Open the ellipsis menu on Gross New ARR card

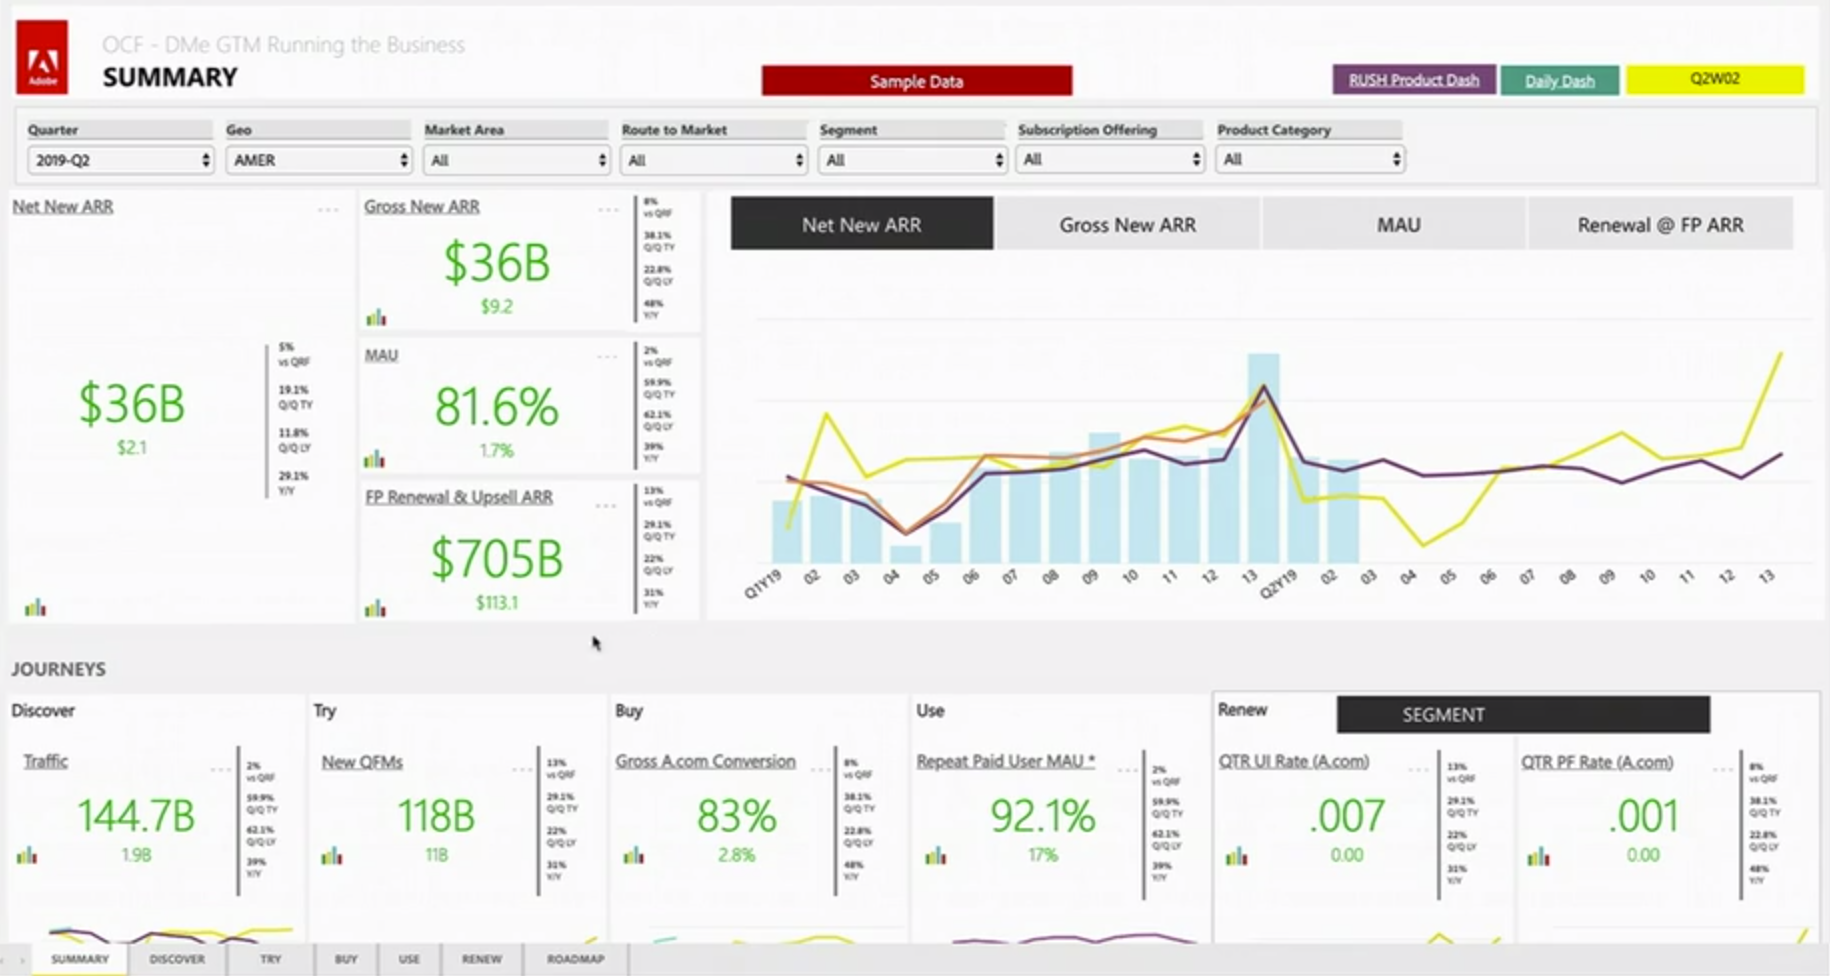[608, 207]
